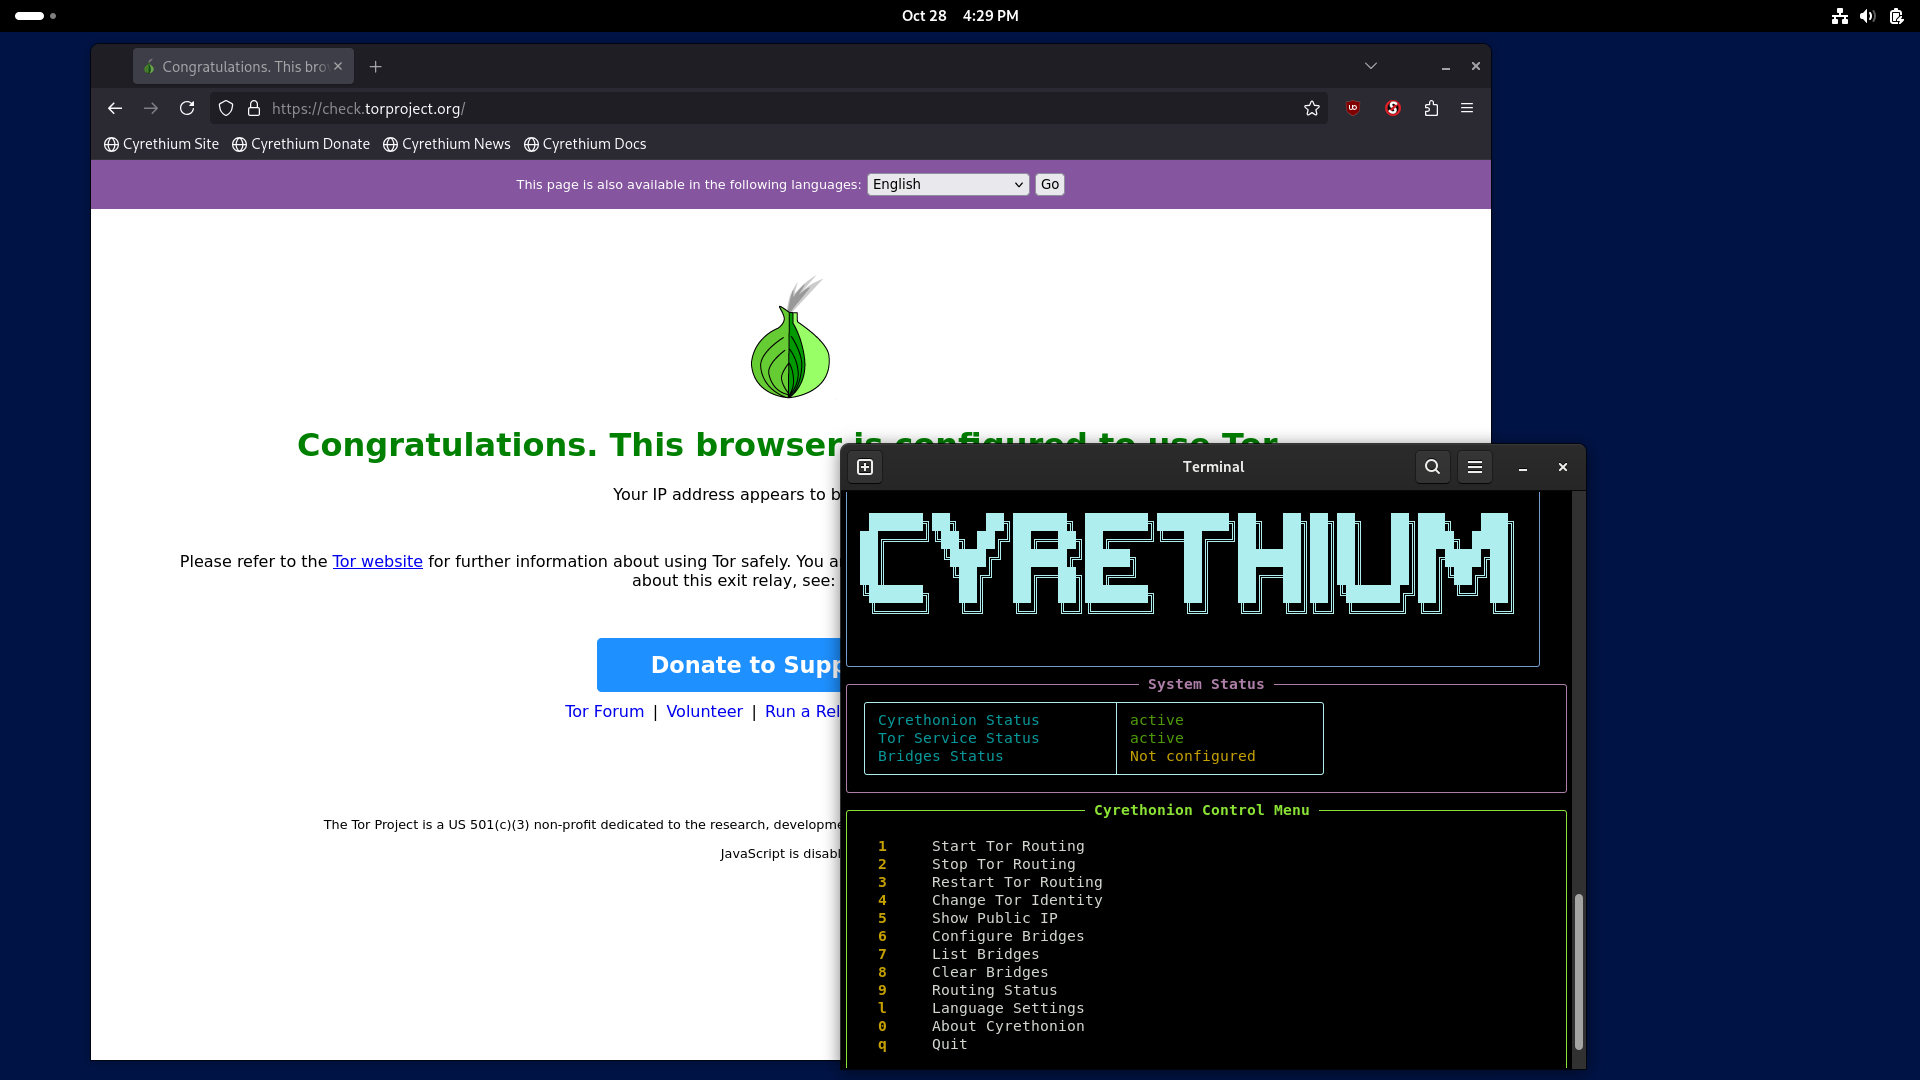Image resolution: width=1920 pixels, height=1080 pixels.
Task: Toggle the tracking protection shield
Action: pyautogui.click(x=225, y=108)
